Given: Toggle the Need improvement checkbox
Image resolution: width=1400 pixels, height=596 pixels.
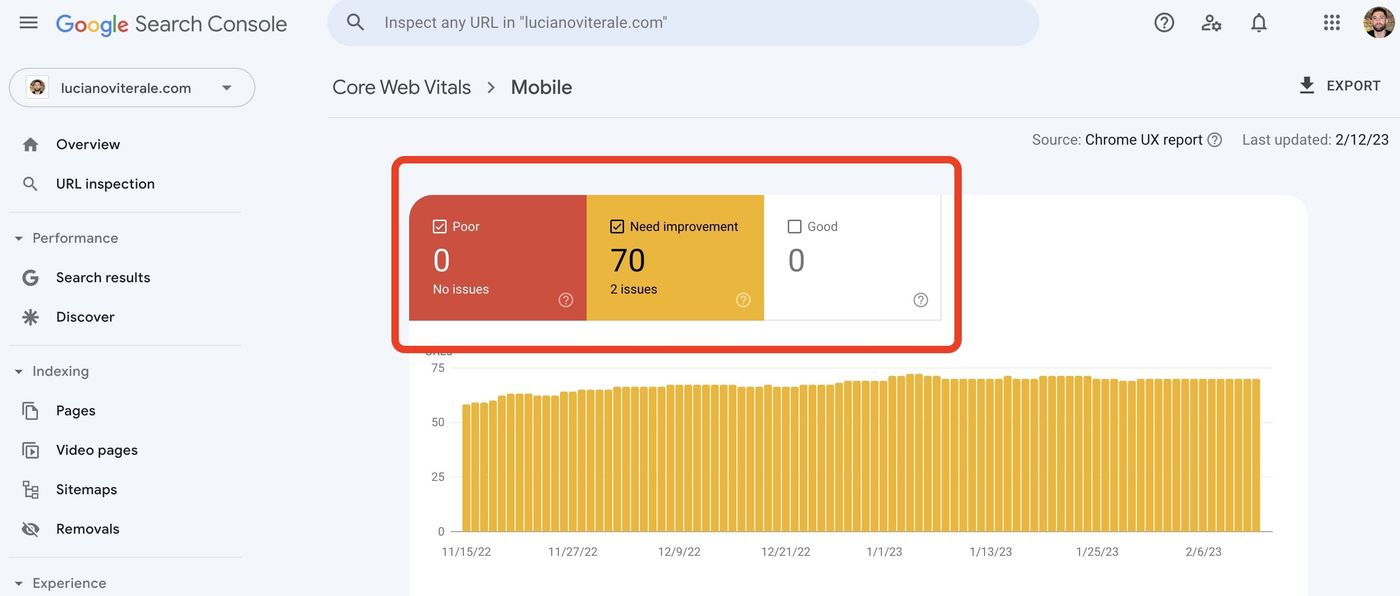Looking at the screenshot, I should tap(617, 227).
